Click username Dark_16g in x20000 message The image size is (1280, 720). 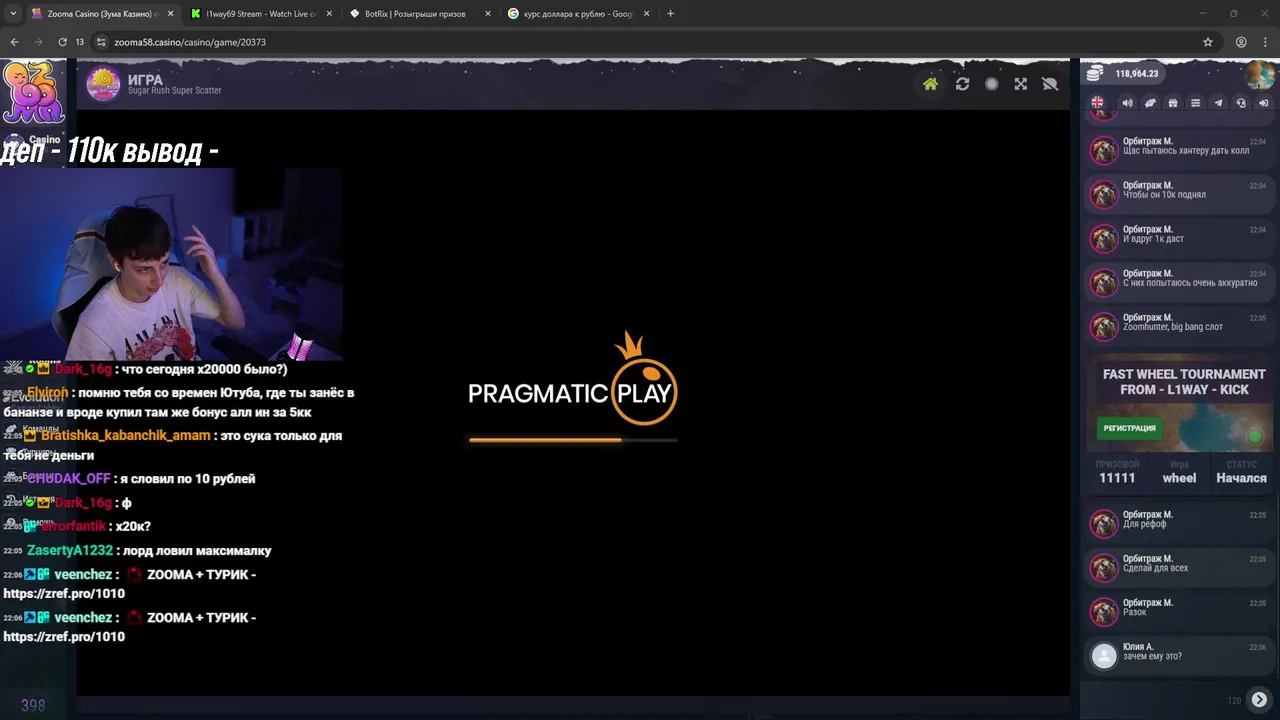[83, 369]
